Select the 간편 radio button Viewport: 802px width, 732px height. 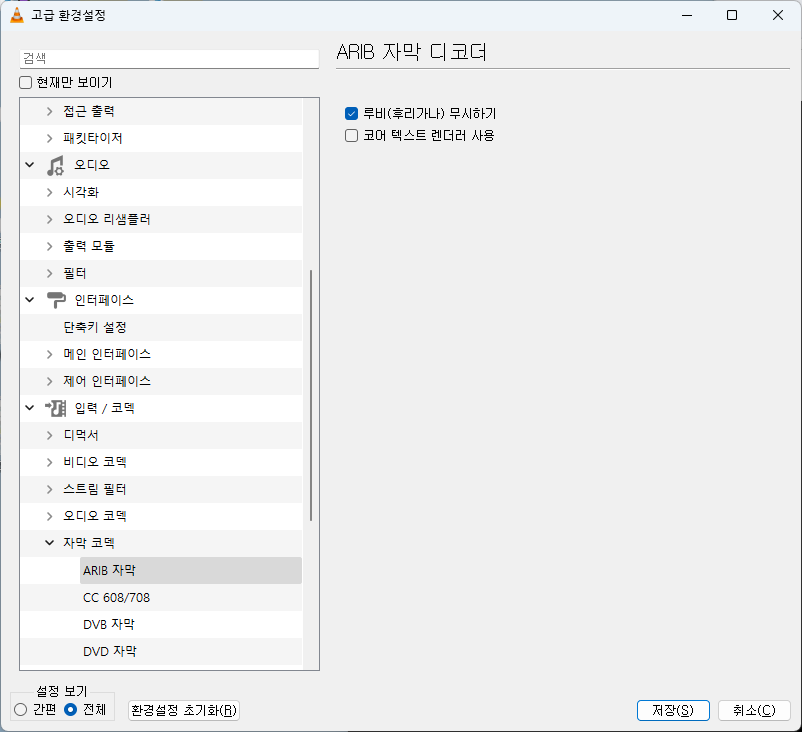tap(20, 709)
